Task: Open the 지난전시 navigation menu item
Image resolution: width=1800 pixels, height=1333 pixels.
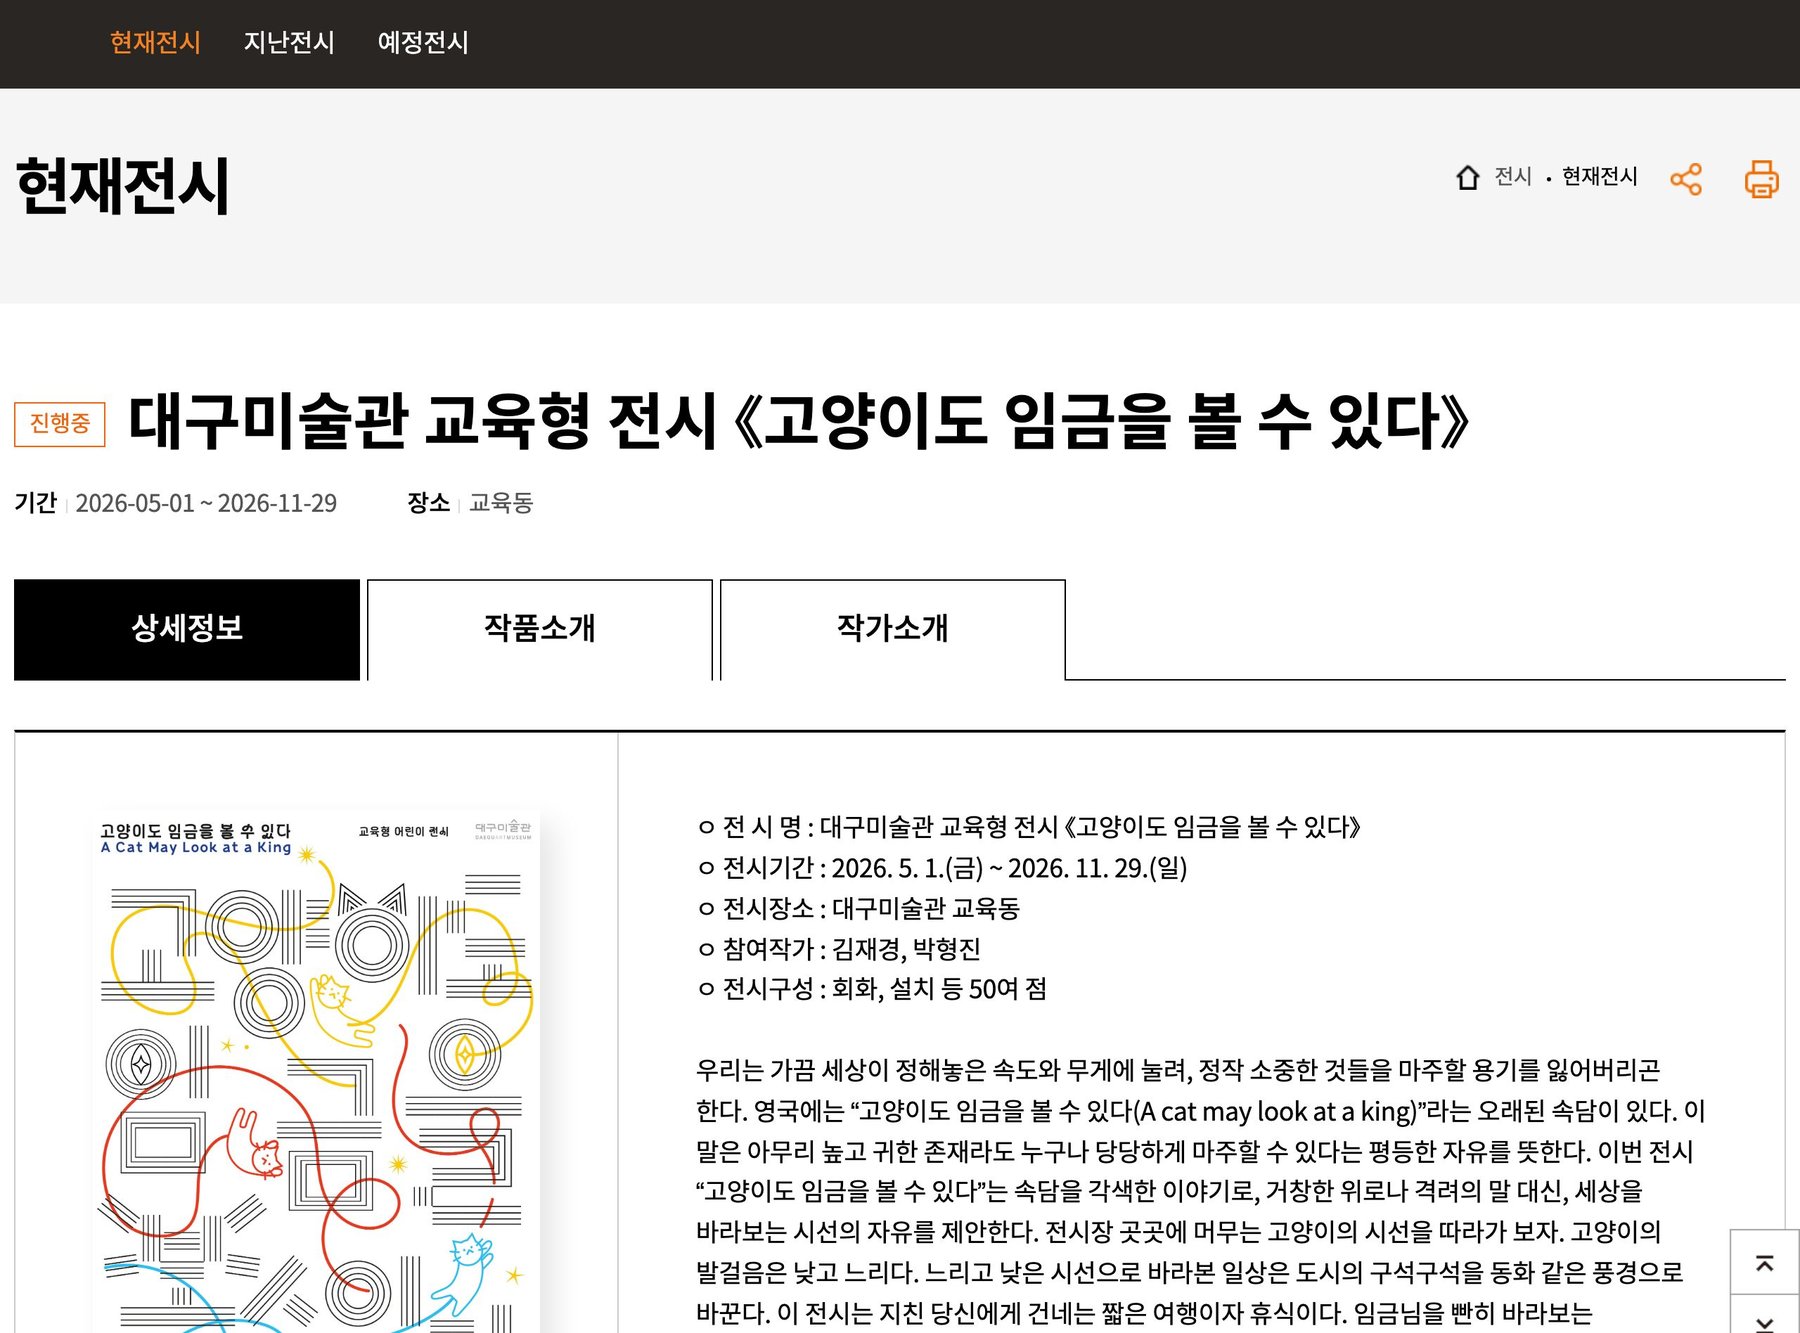Action: (x=289, y=42)
